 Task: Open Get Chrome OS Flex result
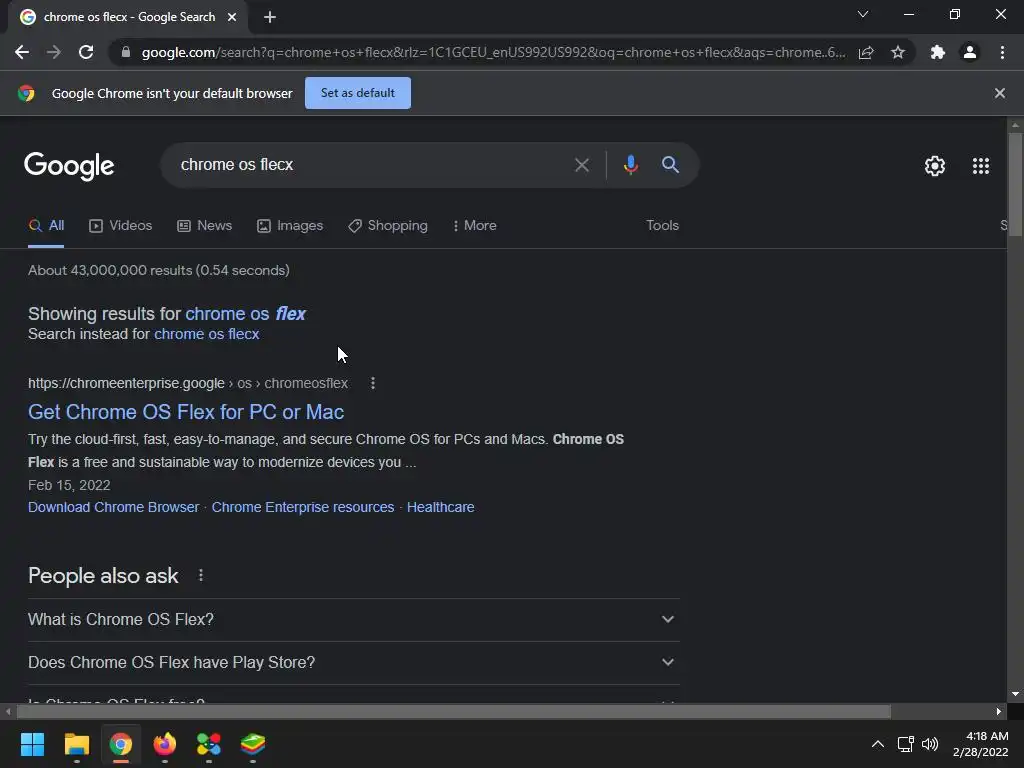click(x=186, y=412)
